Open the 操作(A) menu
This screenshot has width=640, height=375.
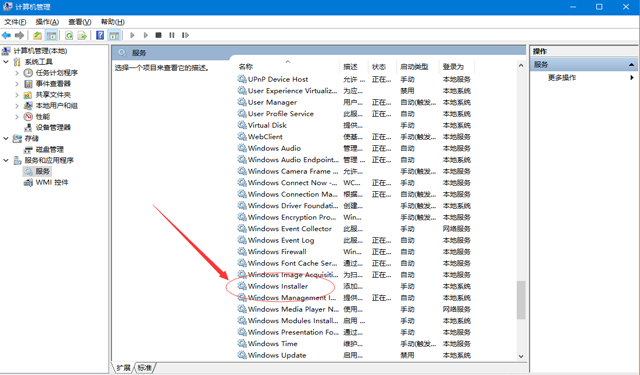47,22
